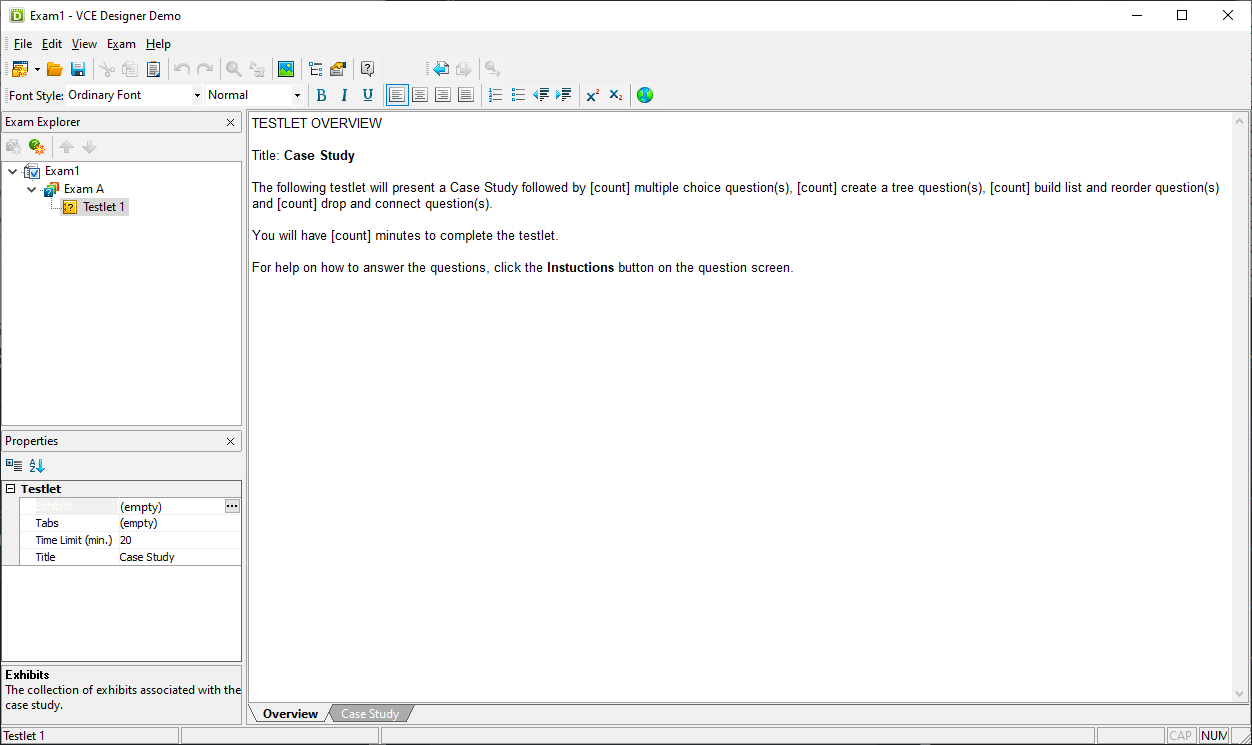Viewport: 1252px width, 745px height.
Task: Click the greyed forward-arrow icon
Action: point(464,69)
